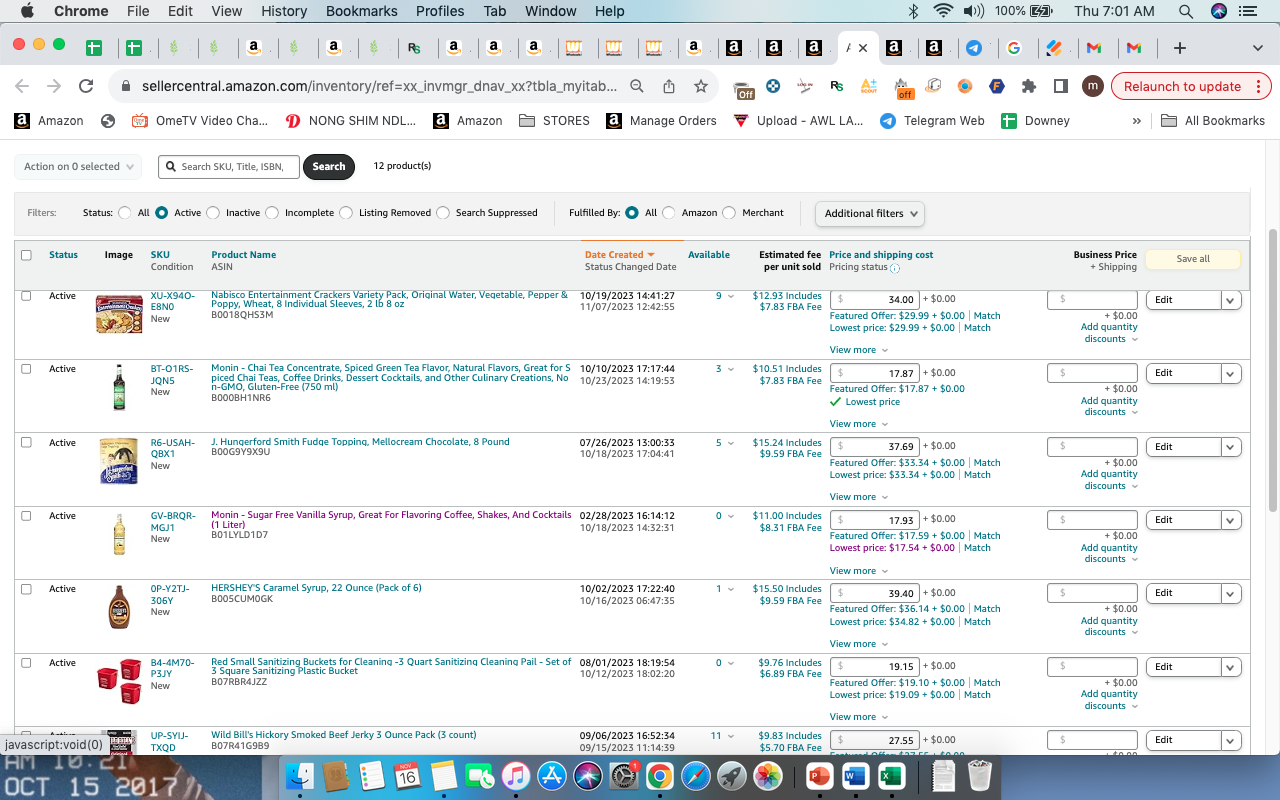Click Relaunch to update

(x=1182, y=86)
